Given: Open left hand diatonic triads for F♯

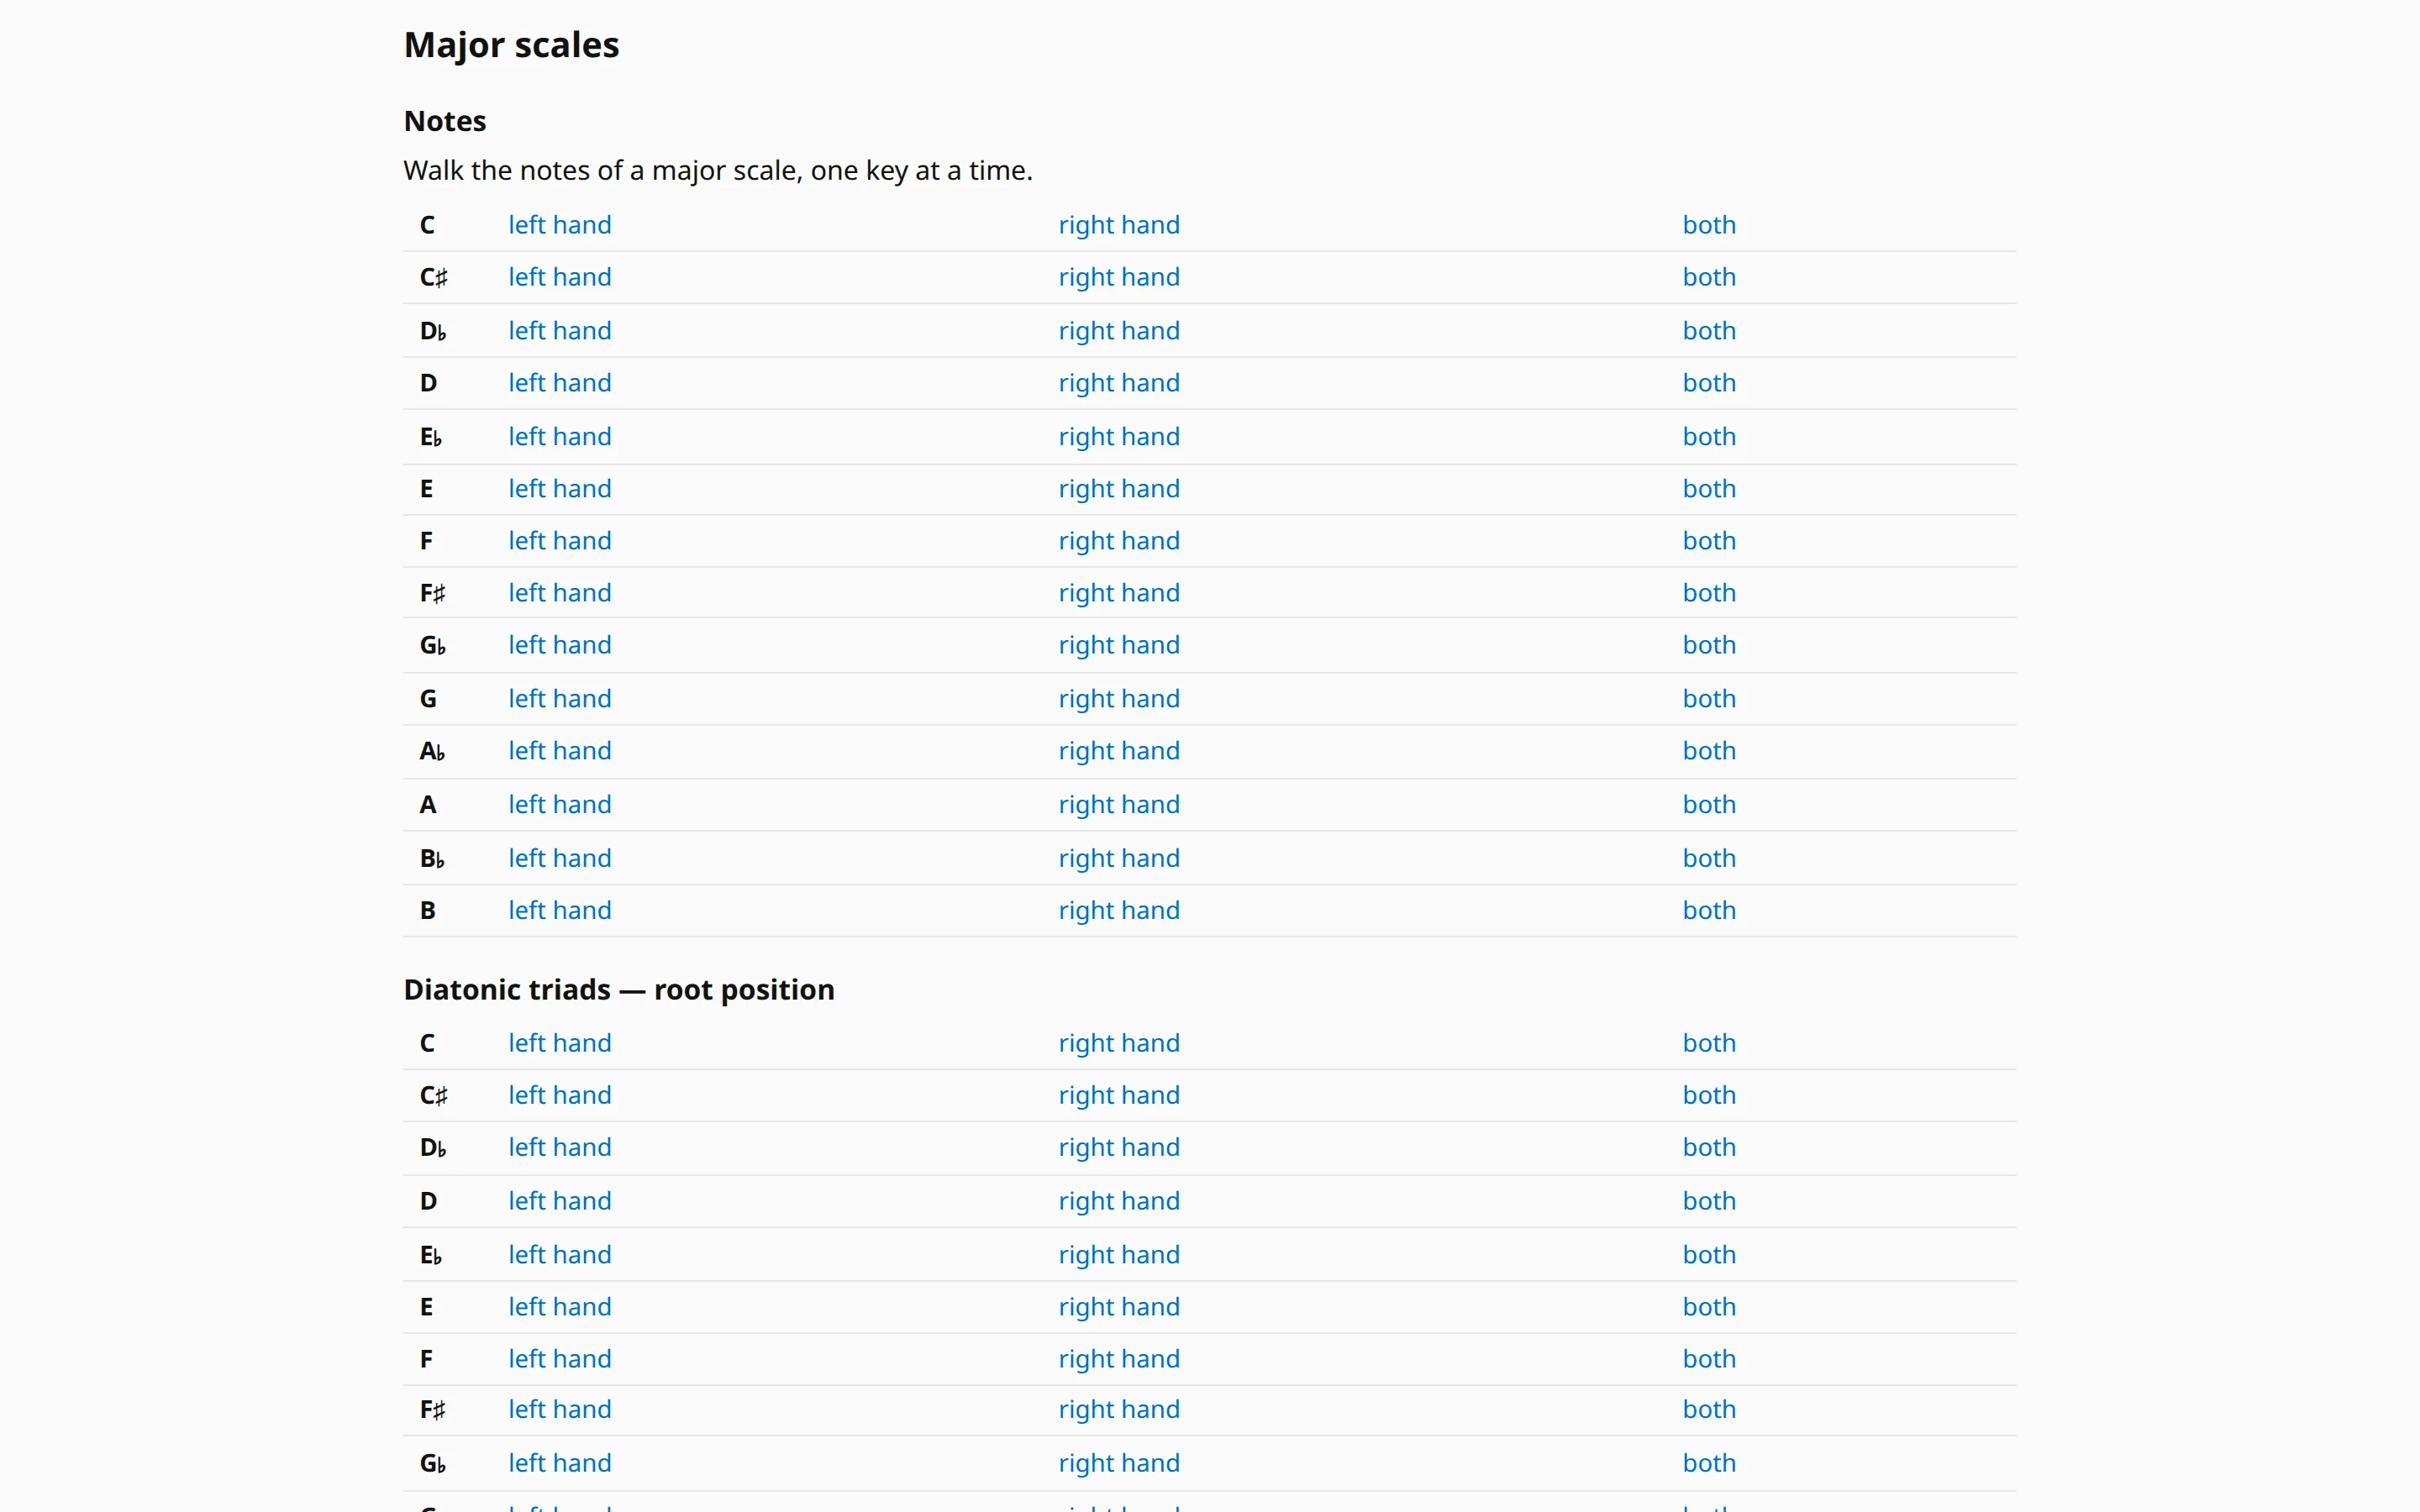Looking at the screenshot, I should point(559,1409).
